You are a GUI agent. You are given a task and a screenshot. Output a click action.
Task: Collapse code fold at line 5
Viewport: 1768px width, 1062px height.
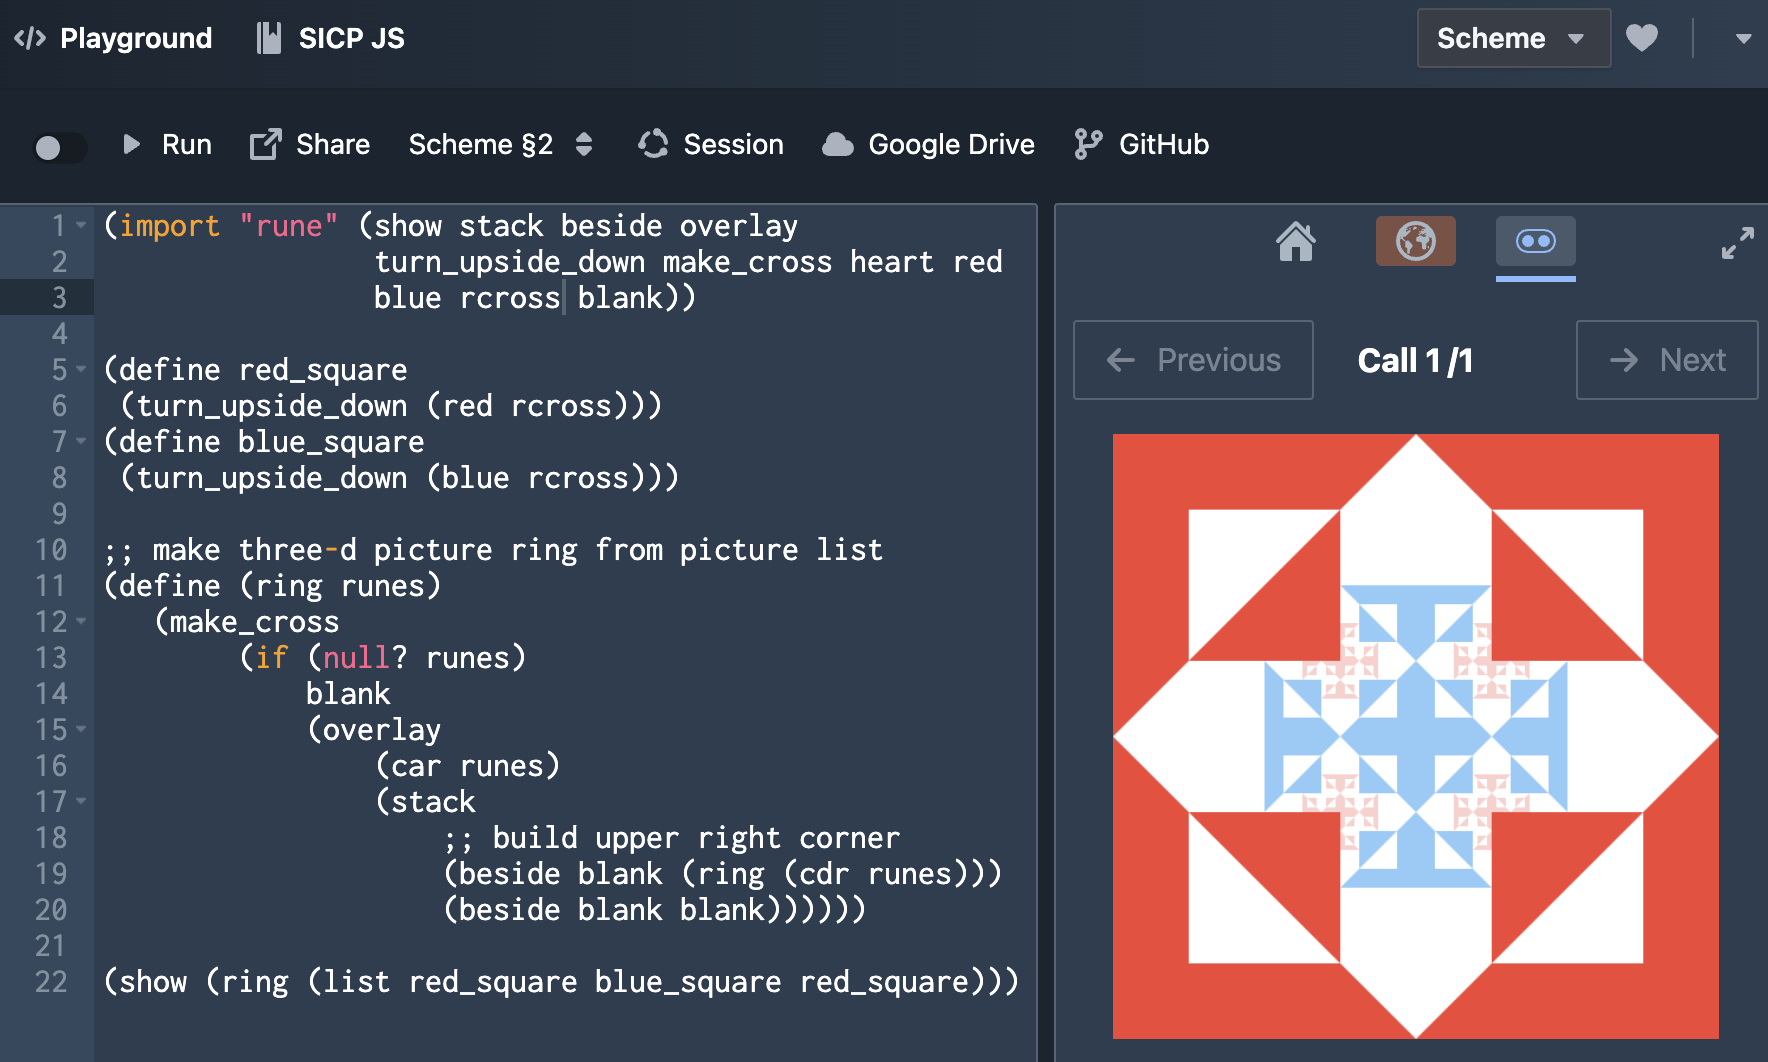tap(81, 369)
